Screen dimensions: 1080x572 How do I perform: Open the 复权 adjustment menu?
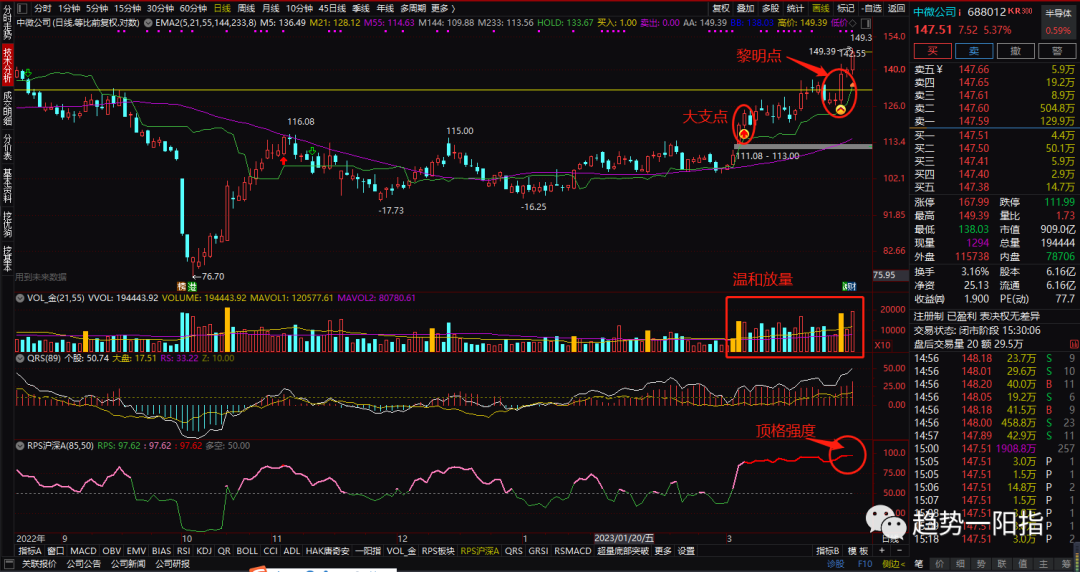click(720, 8)
